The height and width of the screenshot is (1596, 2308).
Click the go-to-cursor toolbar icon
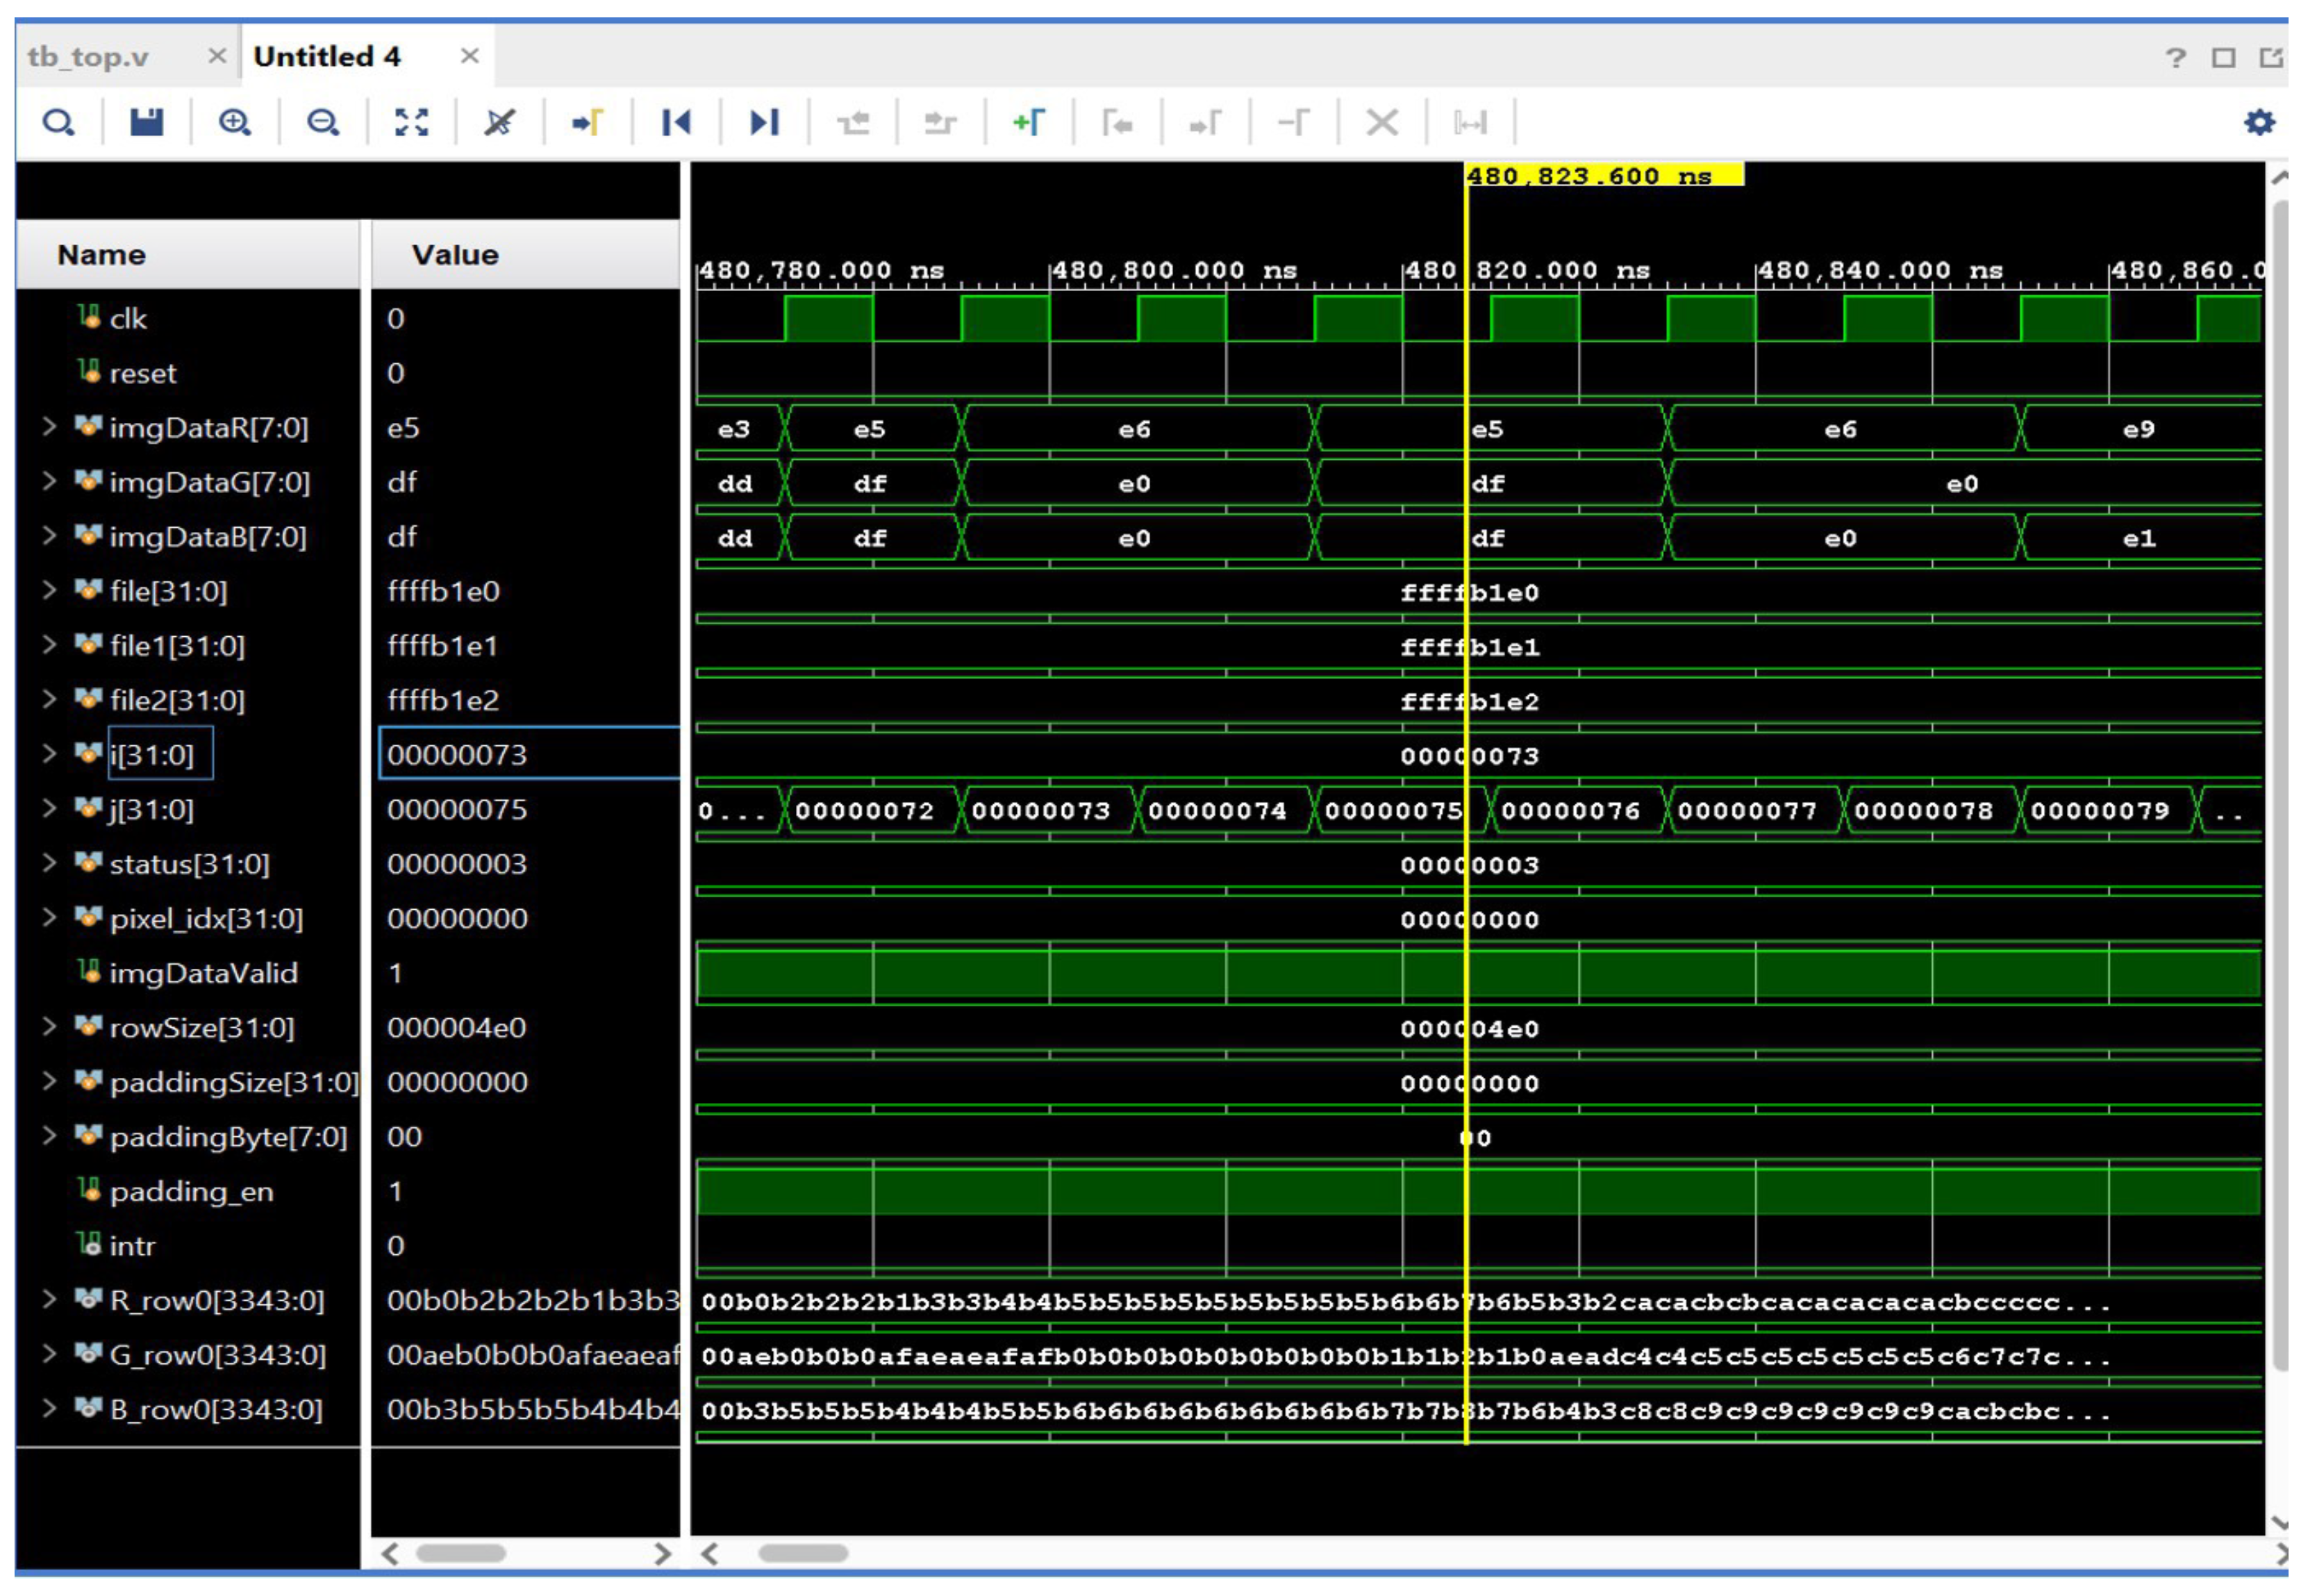point(588,122)
